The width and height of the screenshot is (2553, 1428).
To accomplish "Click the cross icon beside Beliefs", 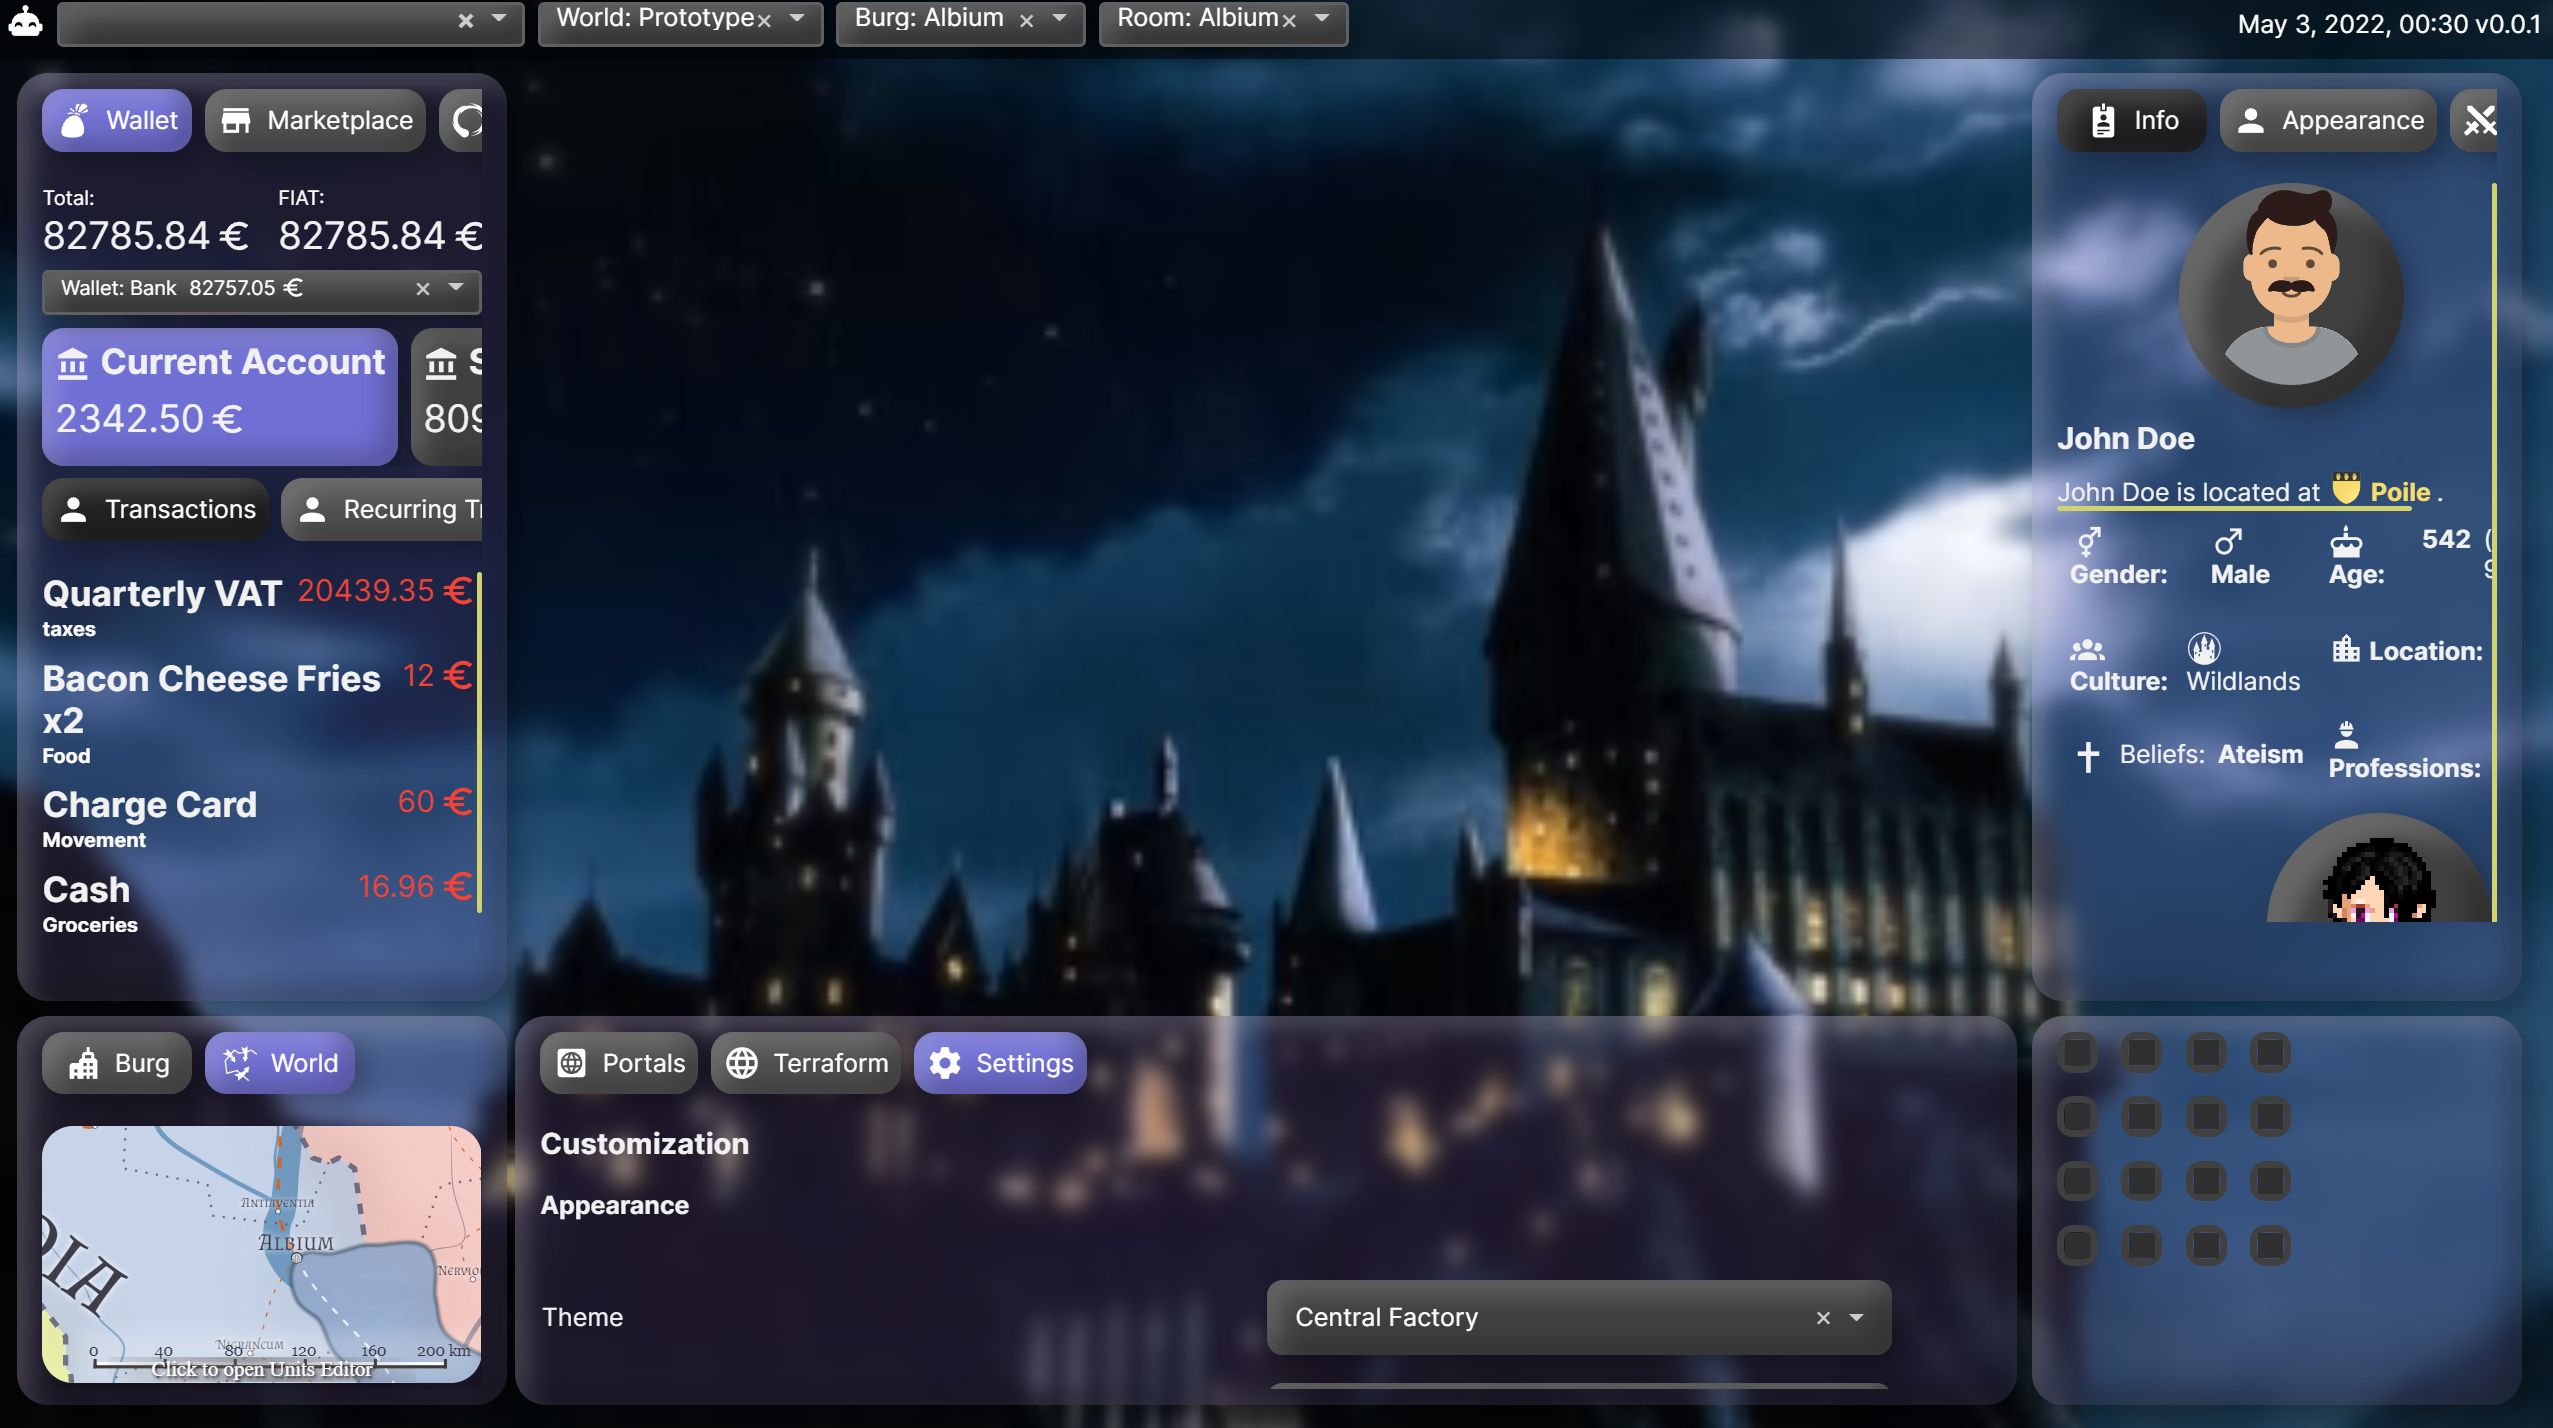I will [2088, 756].
